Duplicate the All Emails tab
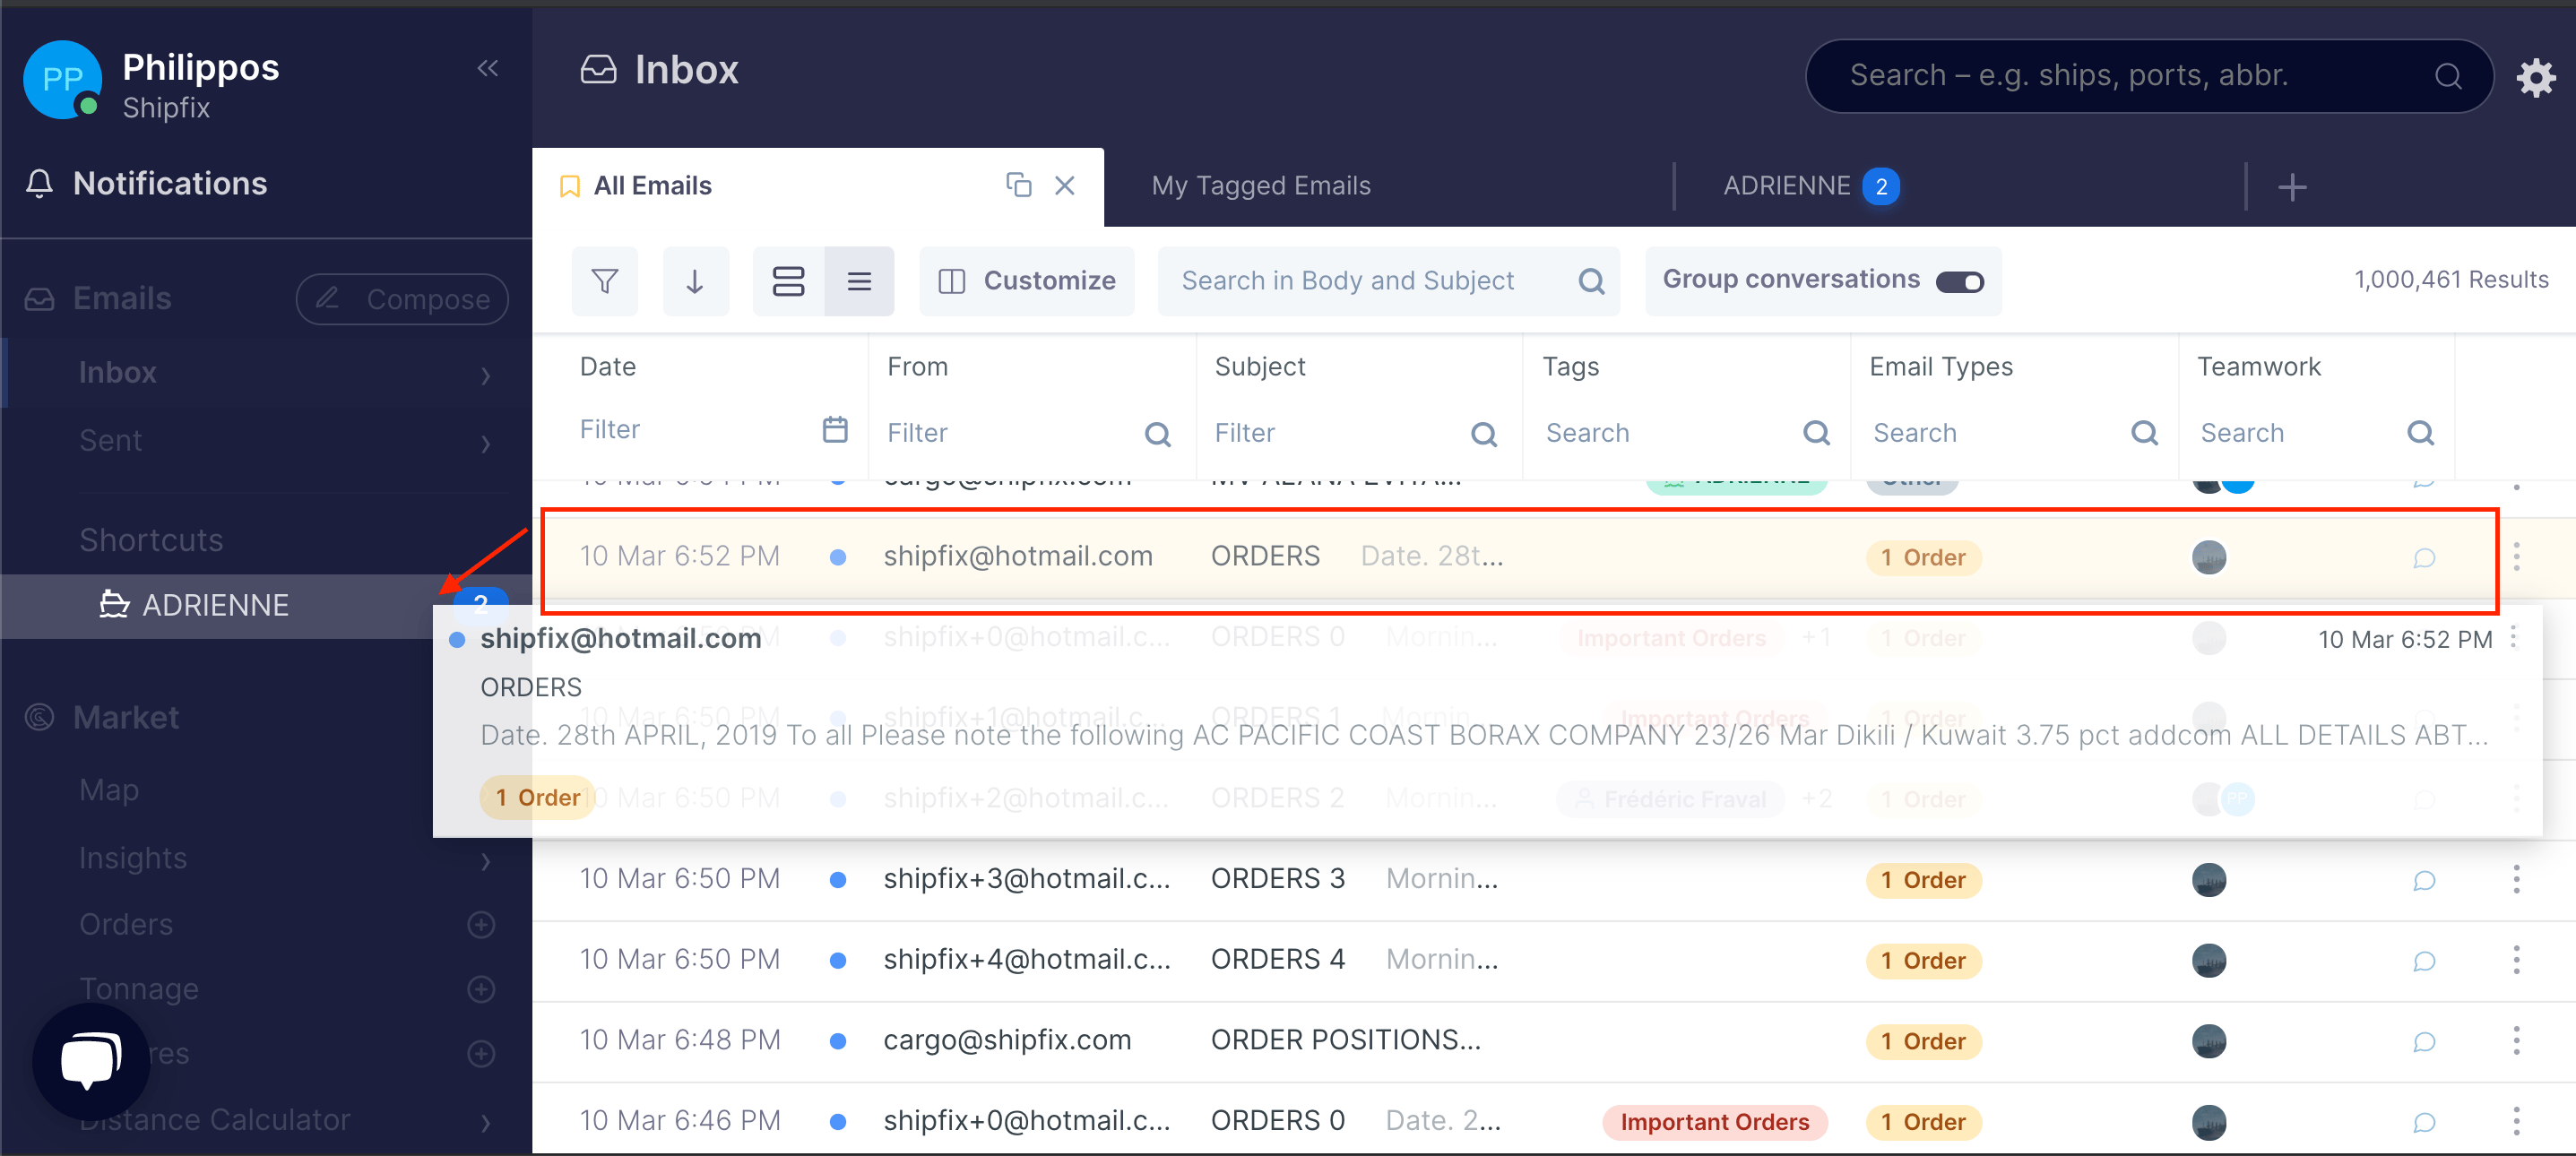Screen dimensions: 2576x1156 click(1018, 185)
